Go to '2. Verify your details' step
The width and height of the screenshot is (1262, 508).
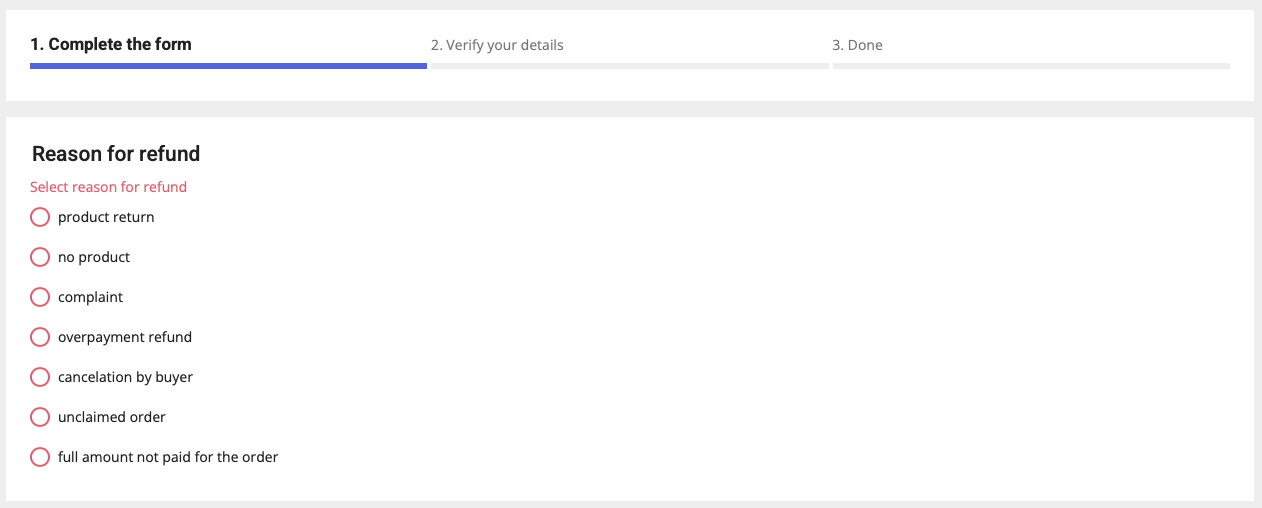[x=497, y=45]
